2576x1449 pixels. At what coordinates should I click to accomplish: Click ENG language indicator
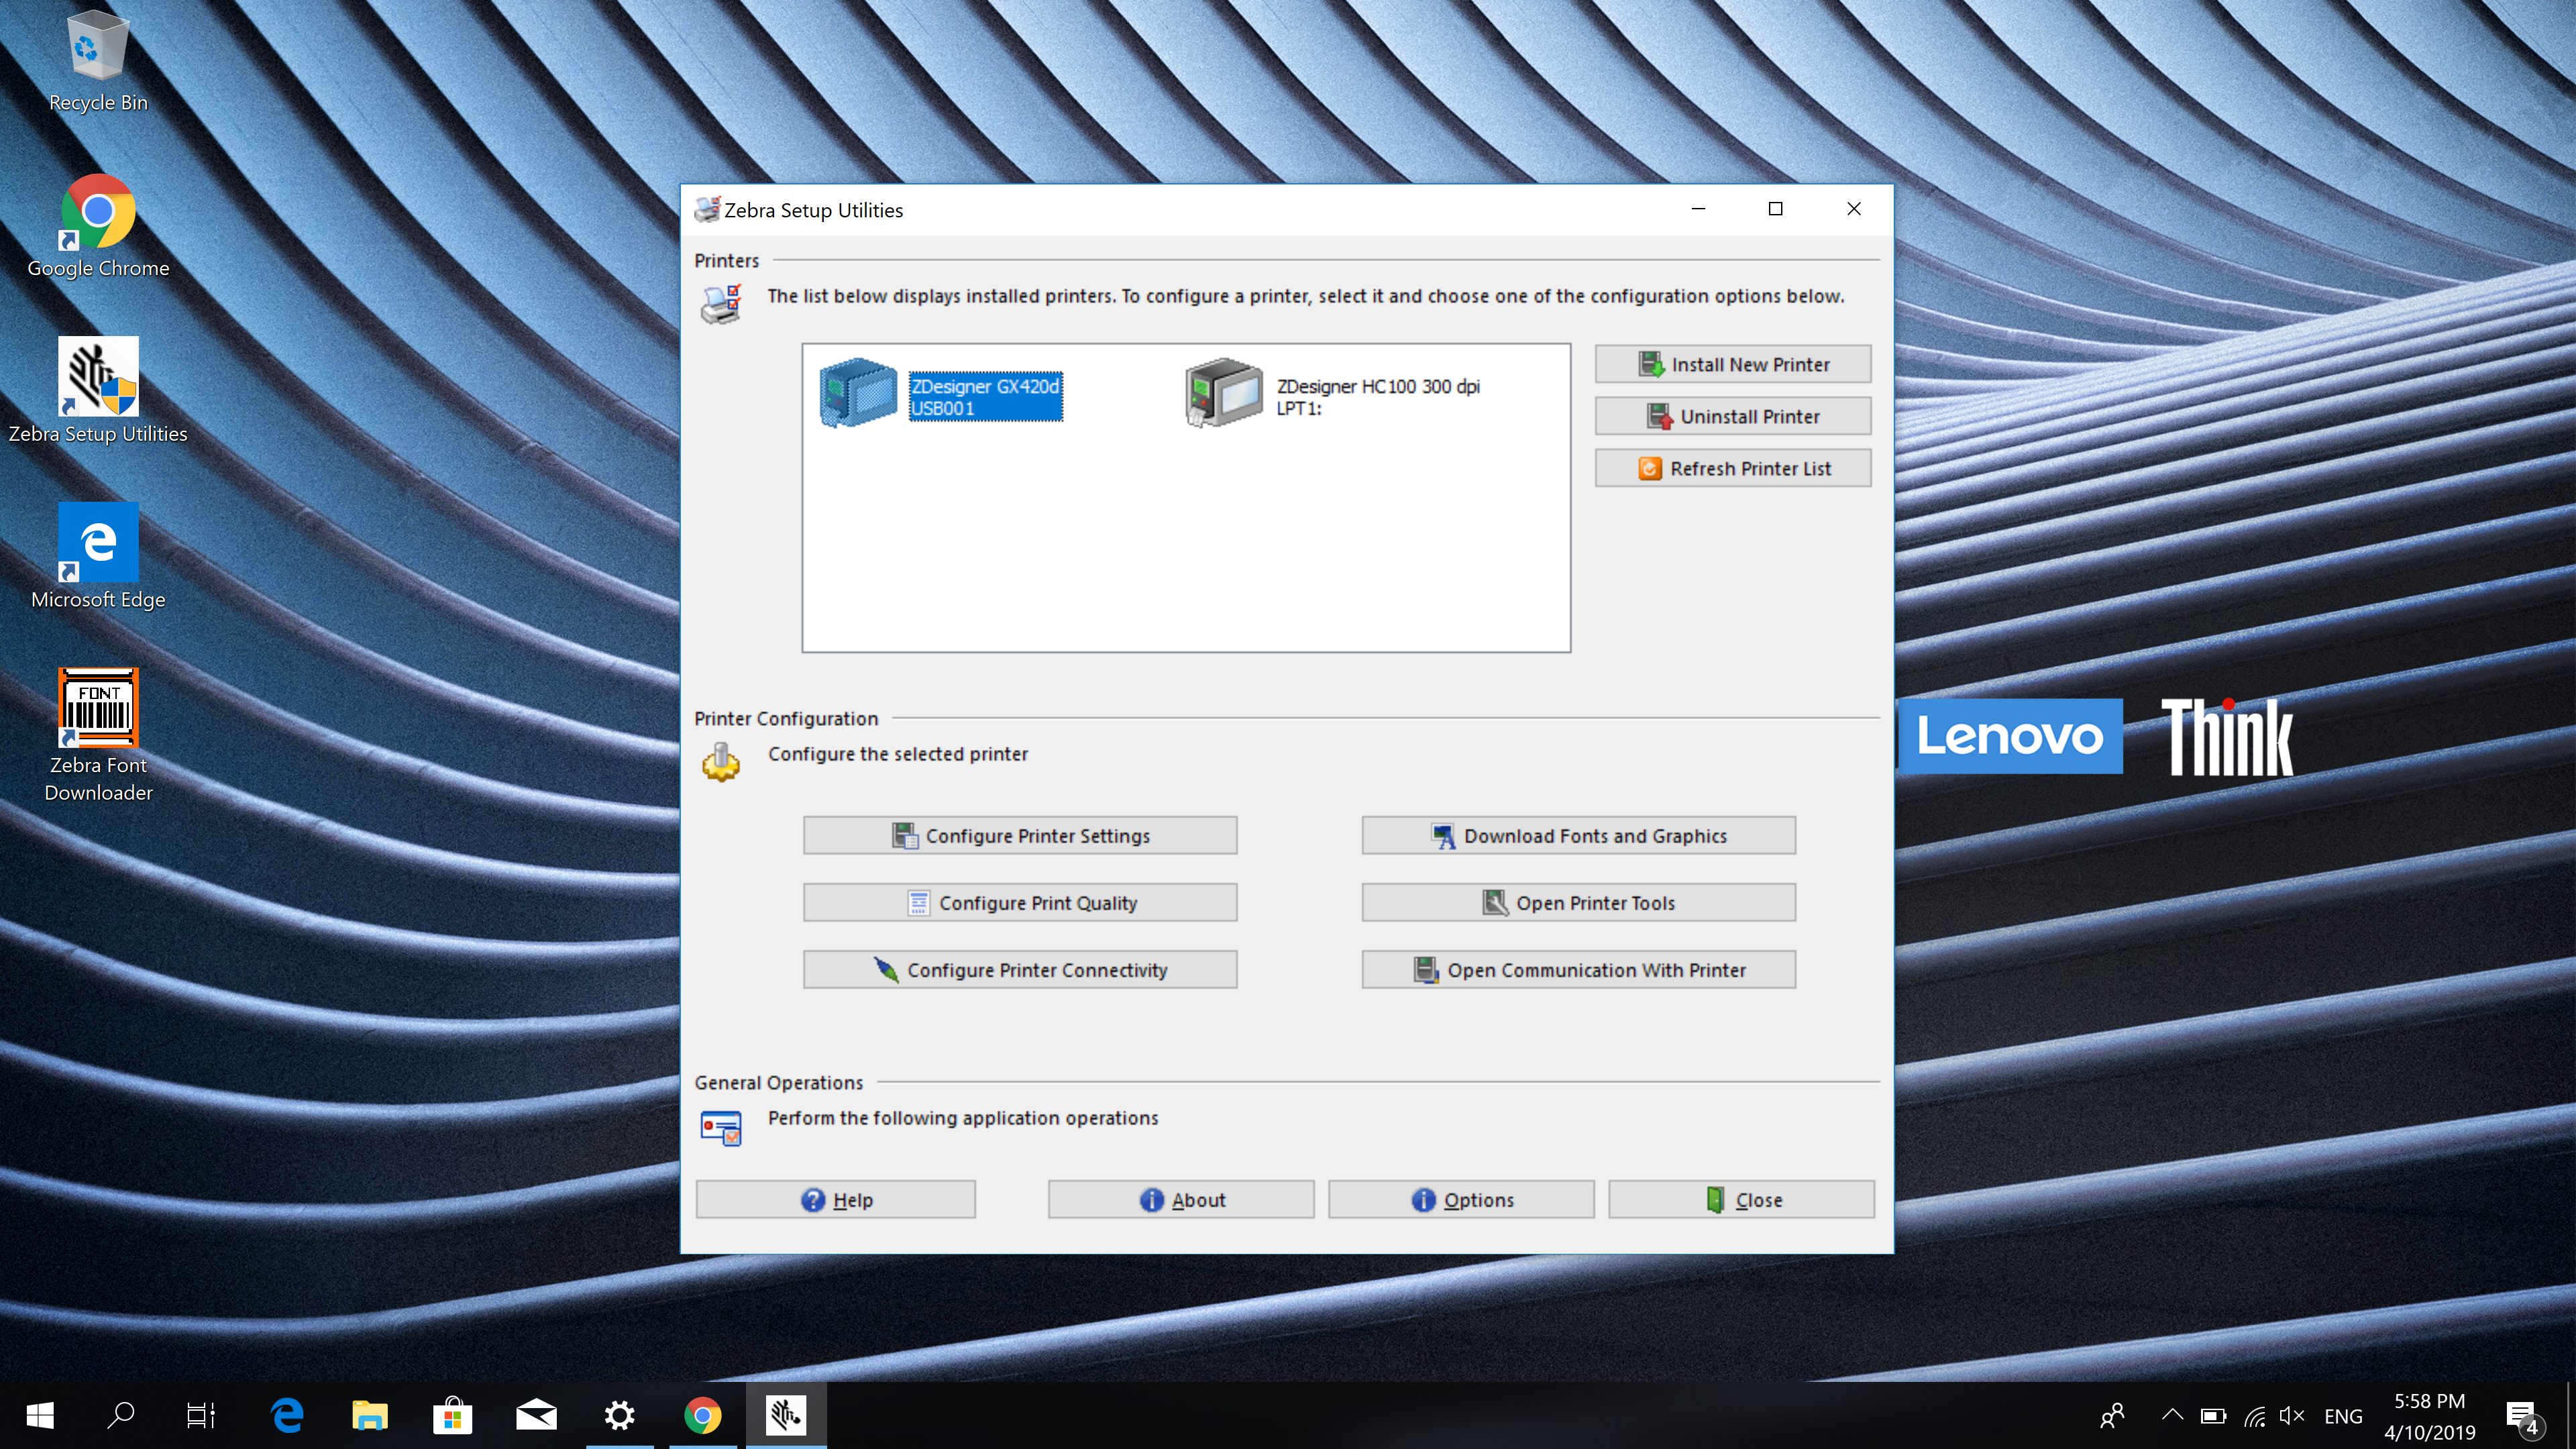click(x=2343, y=1416)
